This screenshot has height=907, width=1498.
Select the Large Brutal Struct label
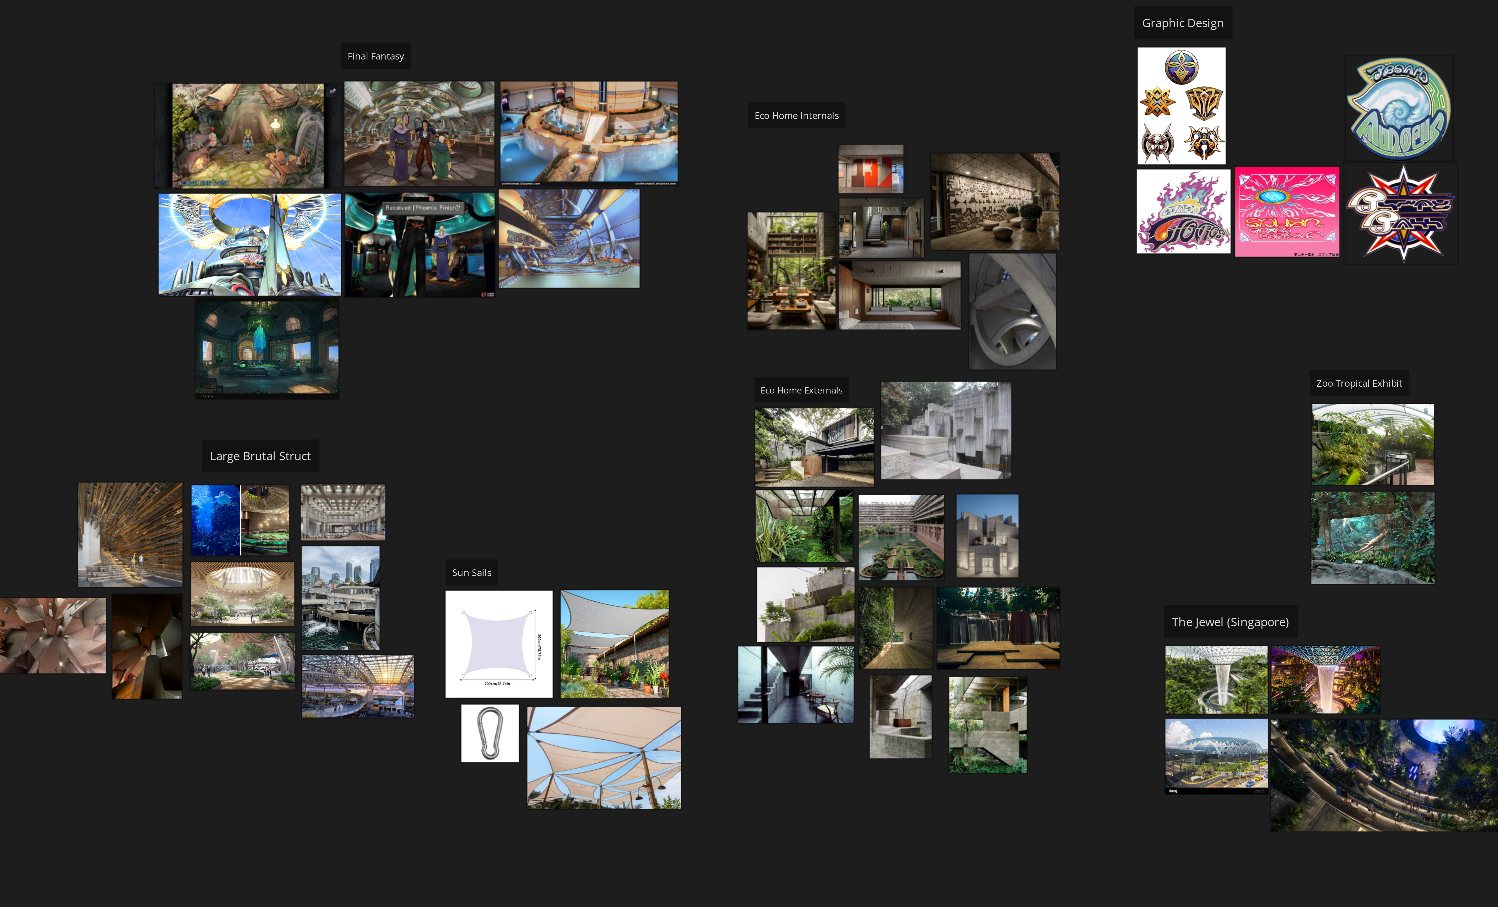click(x=260, y=456)
